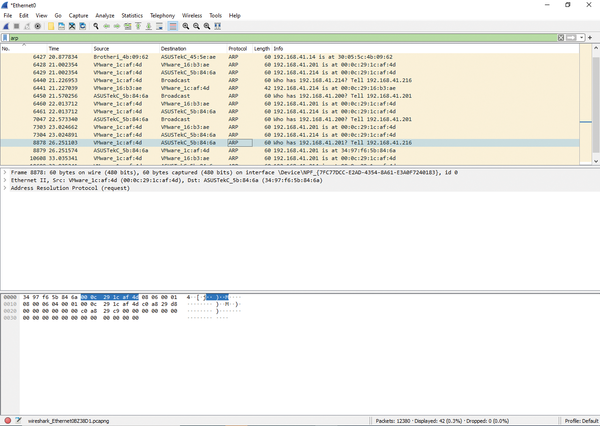The image size is (600, 426).
Task: Open Find Packet with the magnifier icon
Action: tap(96, 26)
